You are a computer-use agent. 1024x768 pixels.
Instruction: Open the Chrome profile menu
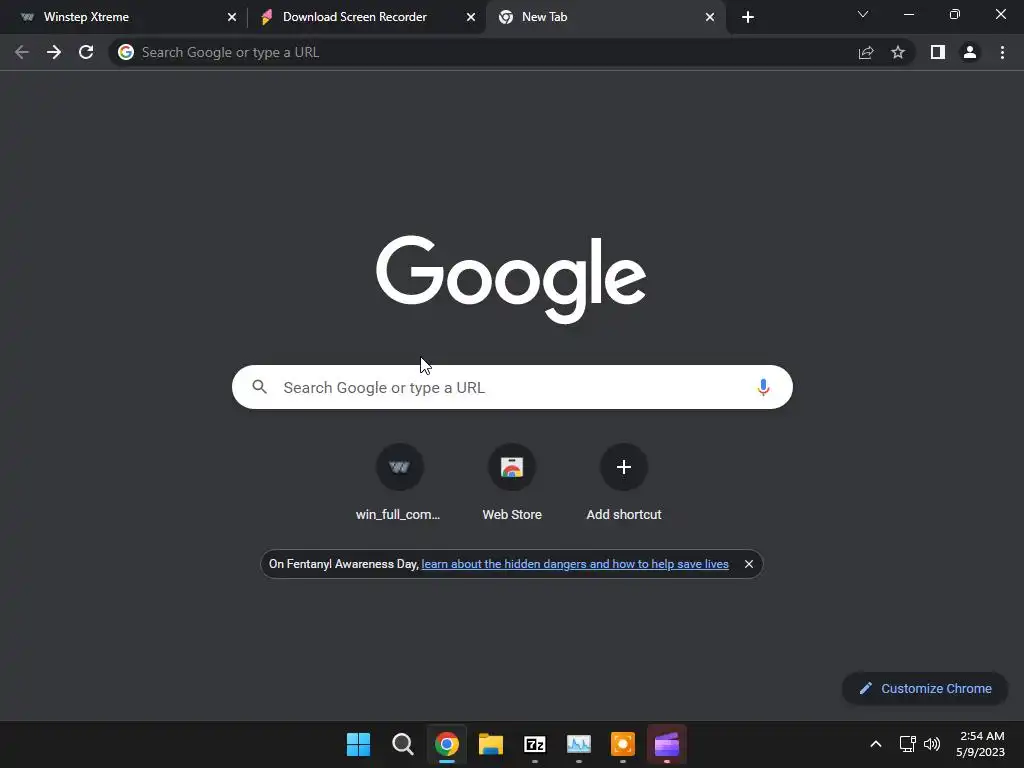click(x=970, y=52)
